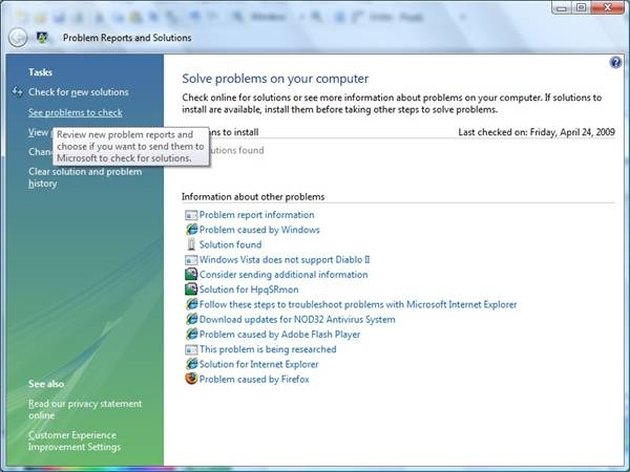Click the icon beside This problem is being researched
This screenshot has width=630, height=472.
coord(191,349)
